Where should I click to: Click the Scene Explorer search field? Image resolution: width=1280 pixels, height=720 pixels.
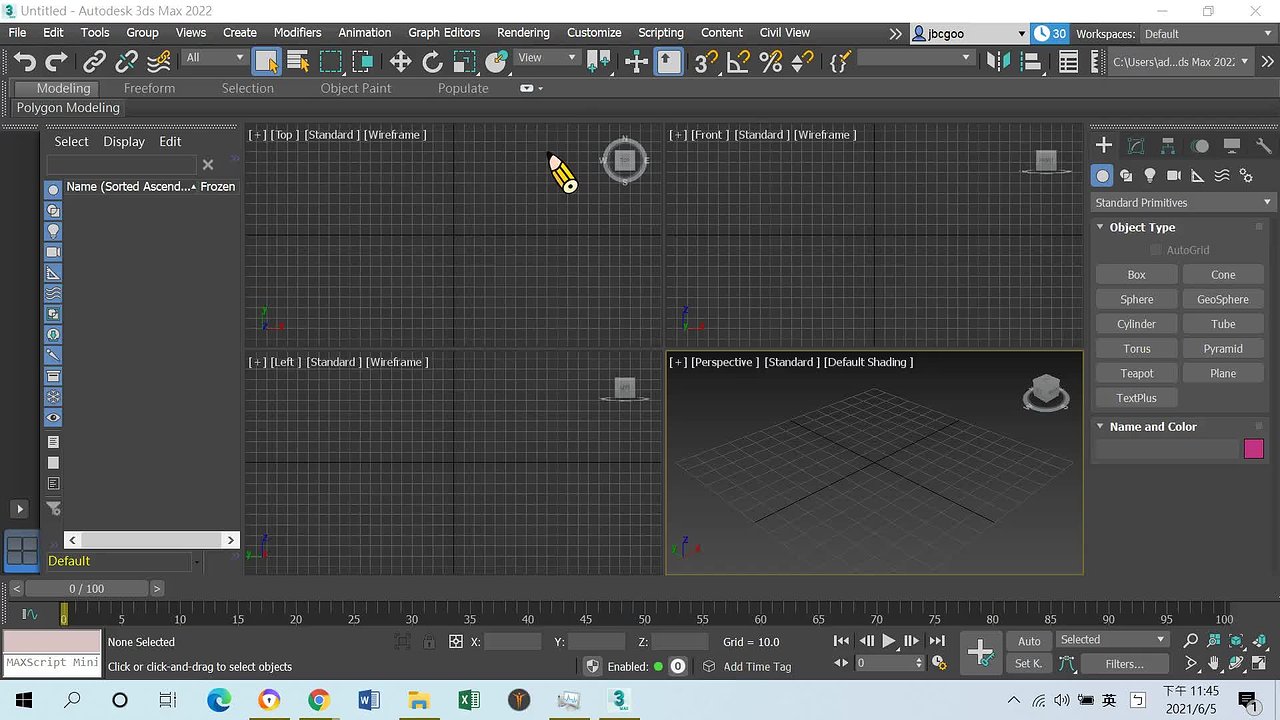(121, 164)
